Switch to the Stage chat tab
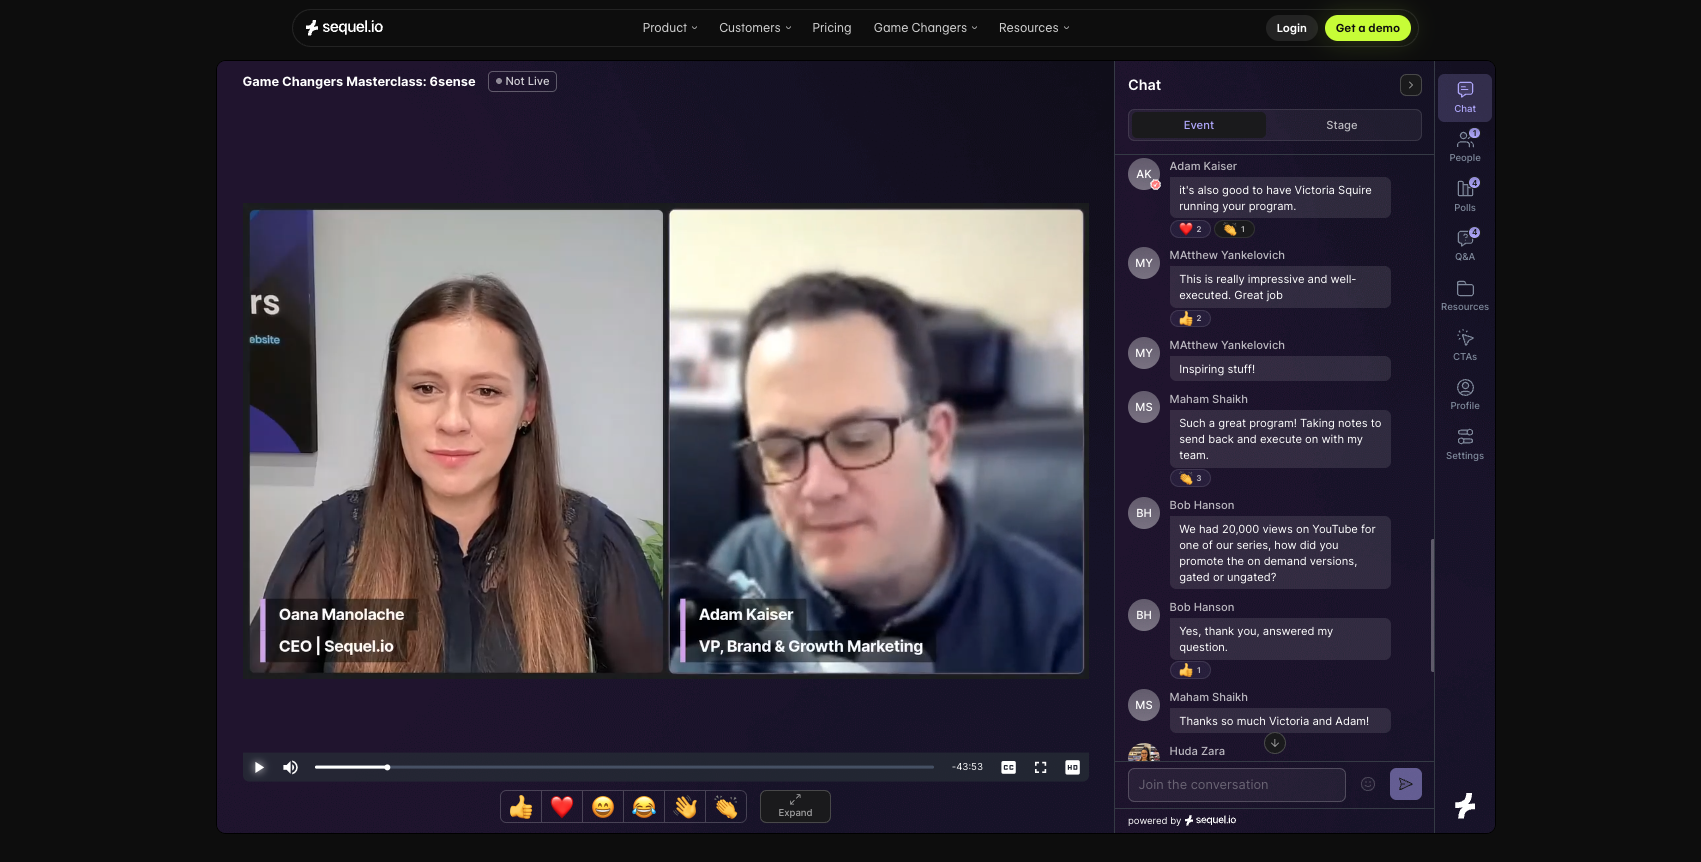Screen dimensions: 1701x862 click(x=1341, y=125)
